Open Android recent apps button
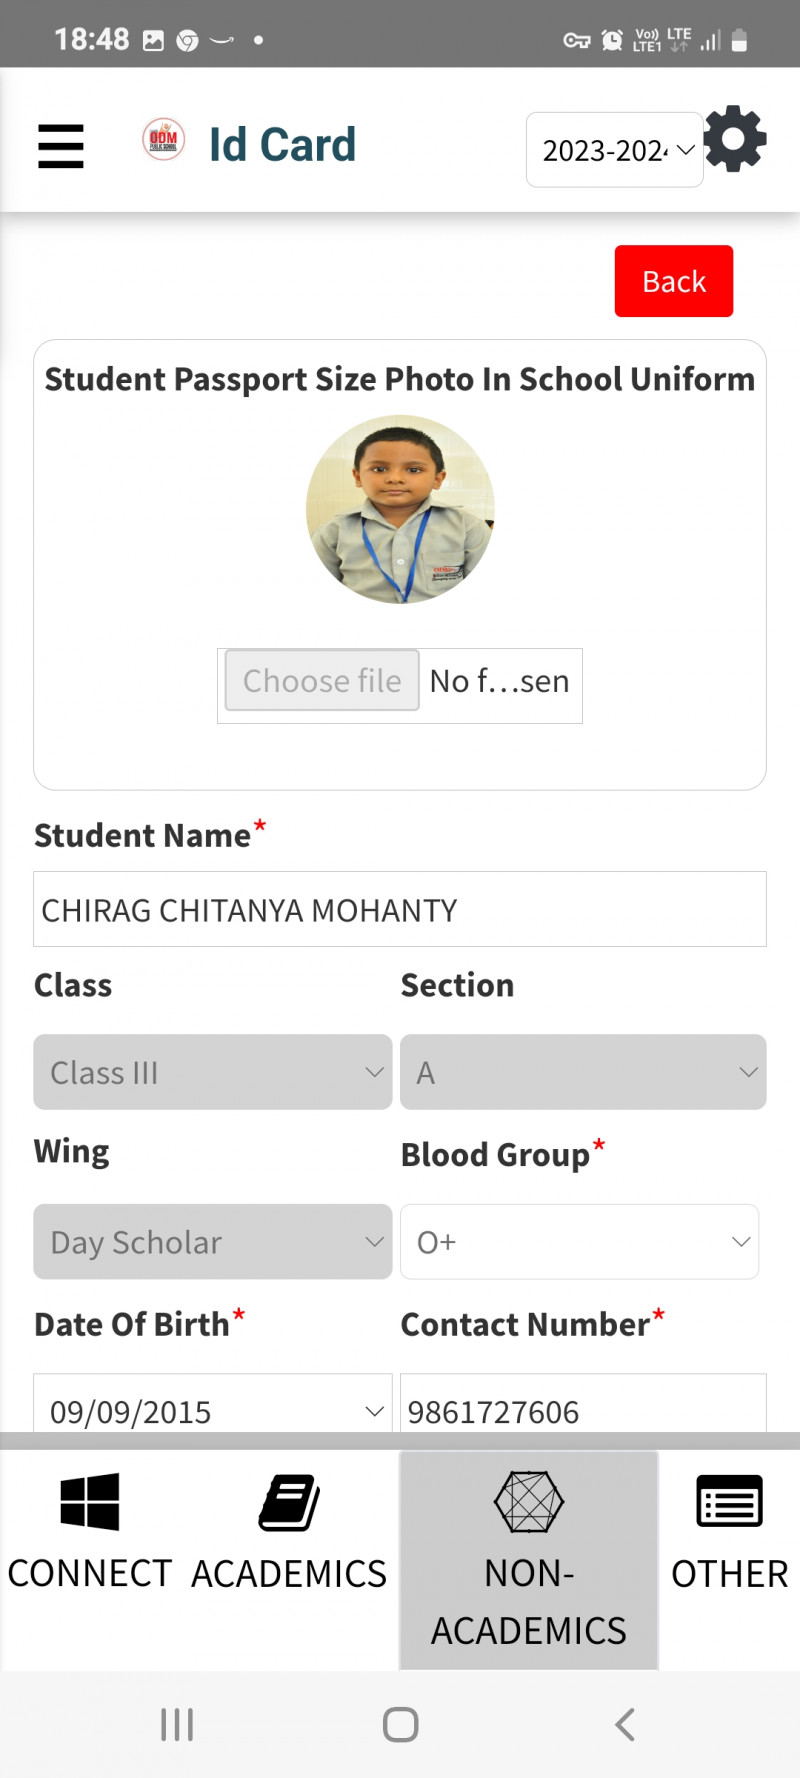 177,1724
